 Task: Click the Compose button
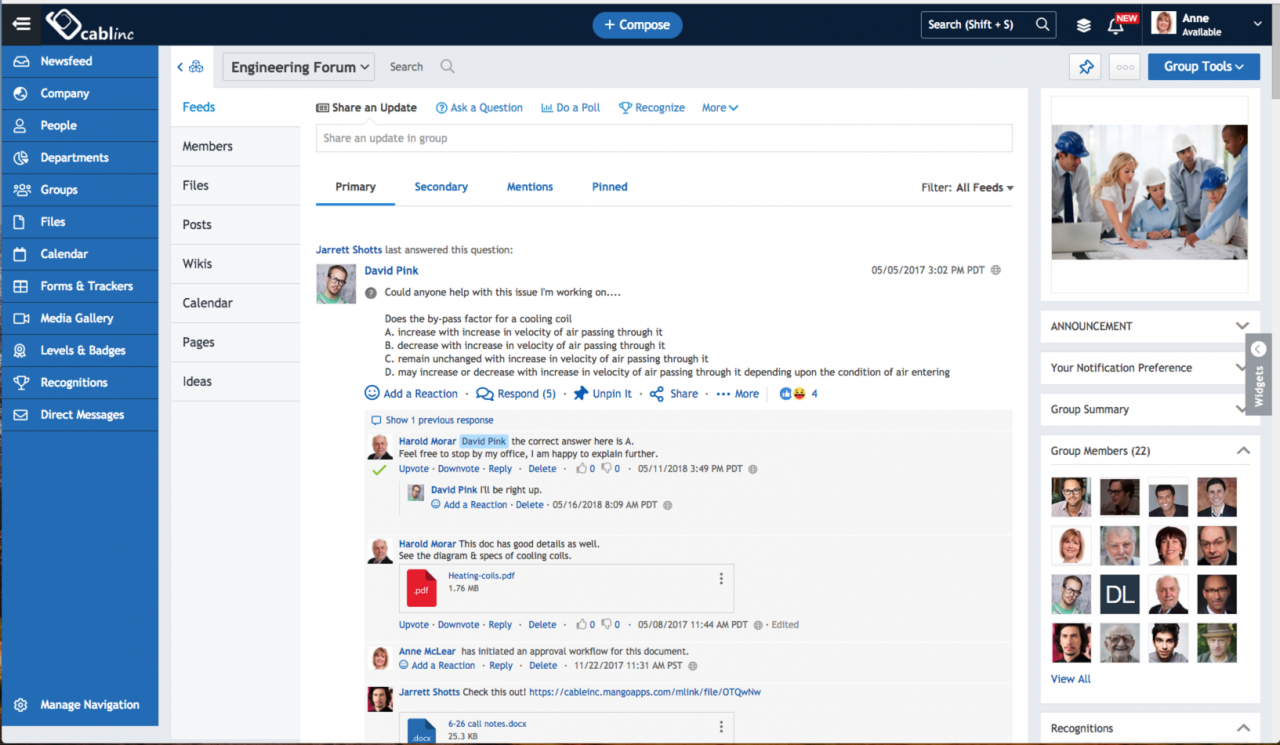click(x=637, y=25)
